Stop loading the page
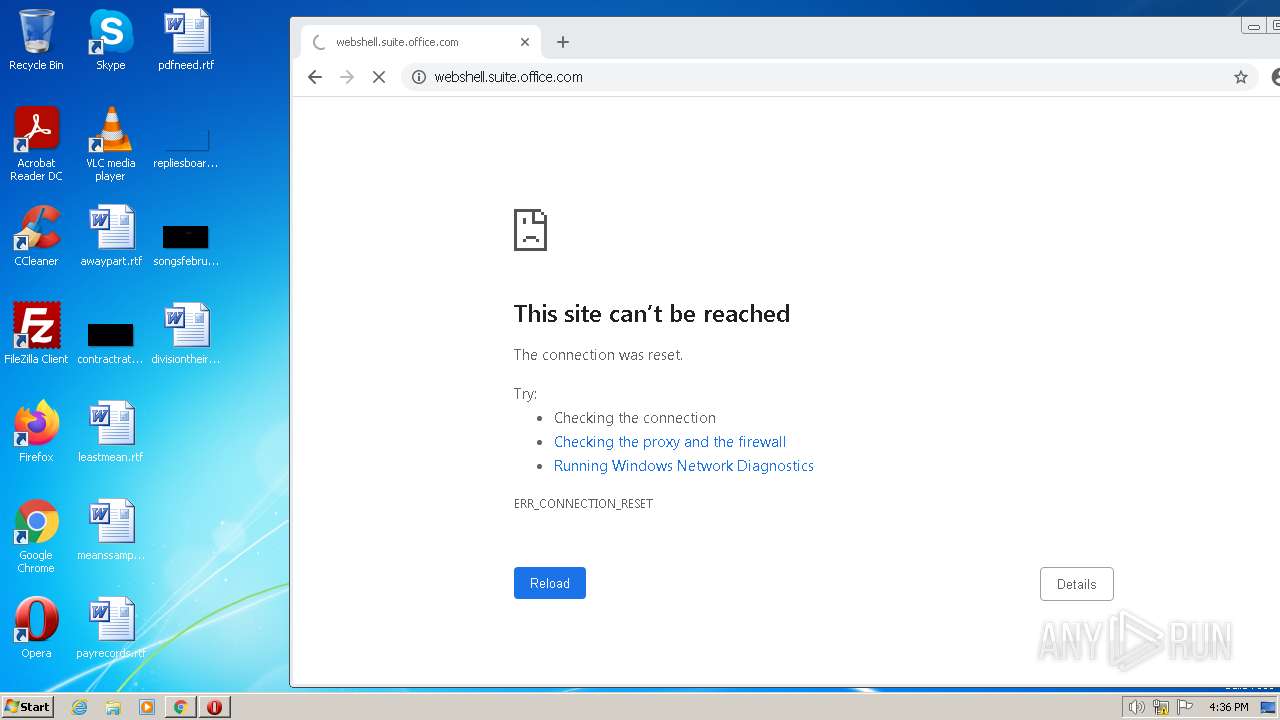 379,77
